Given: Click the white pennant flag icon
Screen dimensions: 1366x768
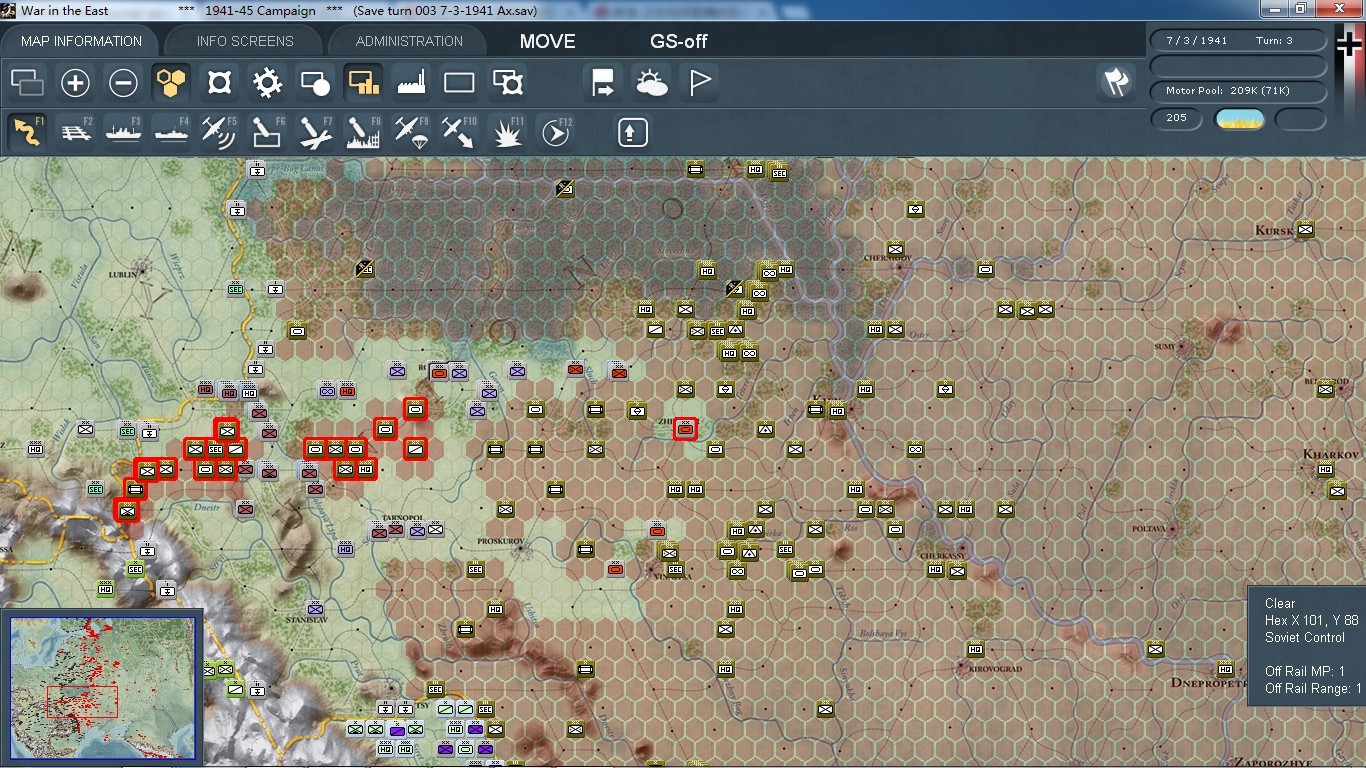Looking at the screenshot, I should 700,83.
